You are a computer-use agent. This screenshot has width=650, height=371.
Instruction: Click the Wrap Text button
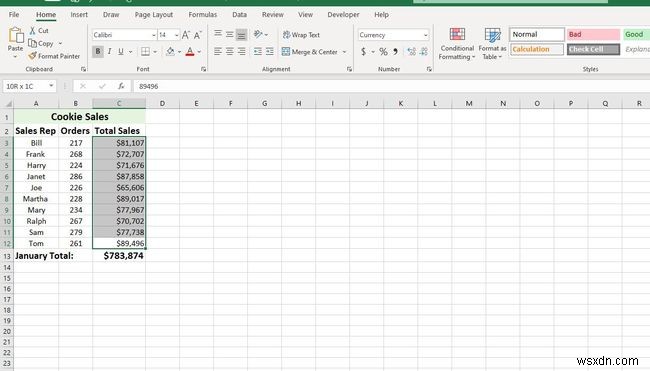(301, 35)
